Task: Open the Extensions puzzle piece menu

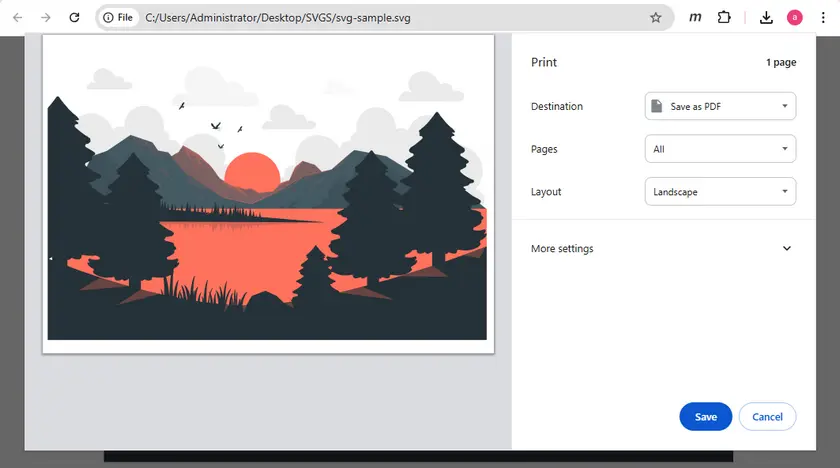Action: click(x=724, y=18)
